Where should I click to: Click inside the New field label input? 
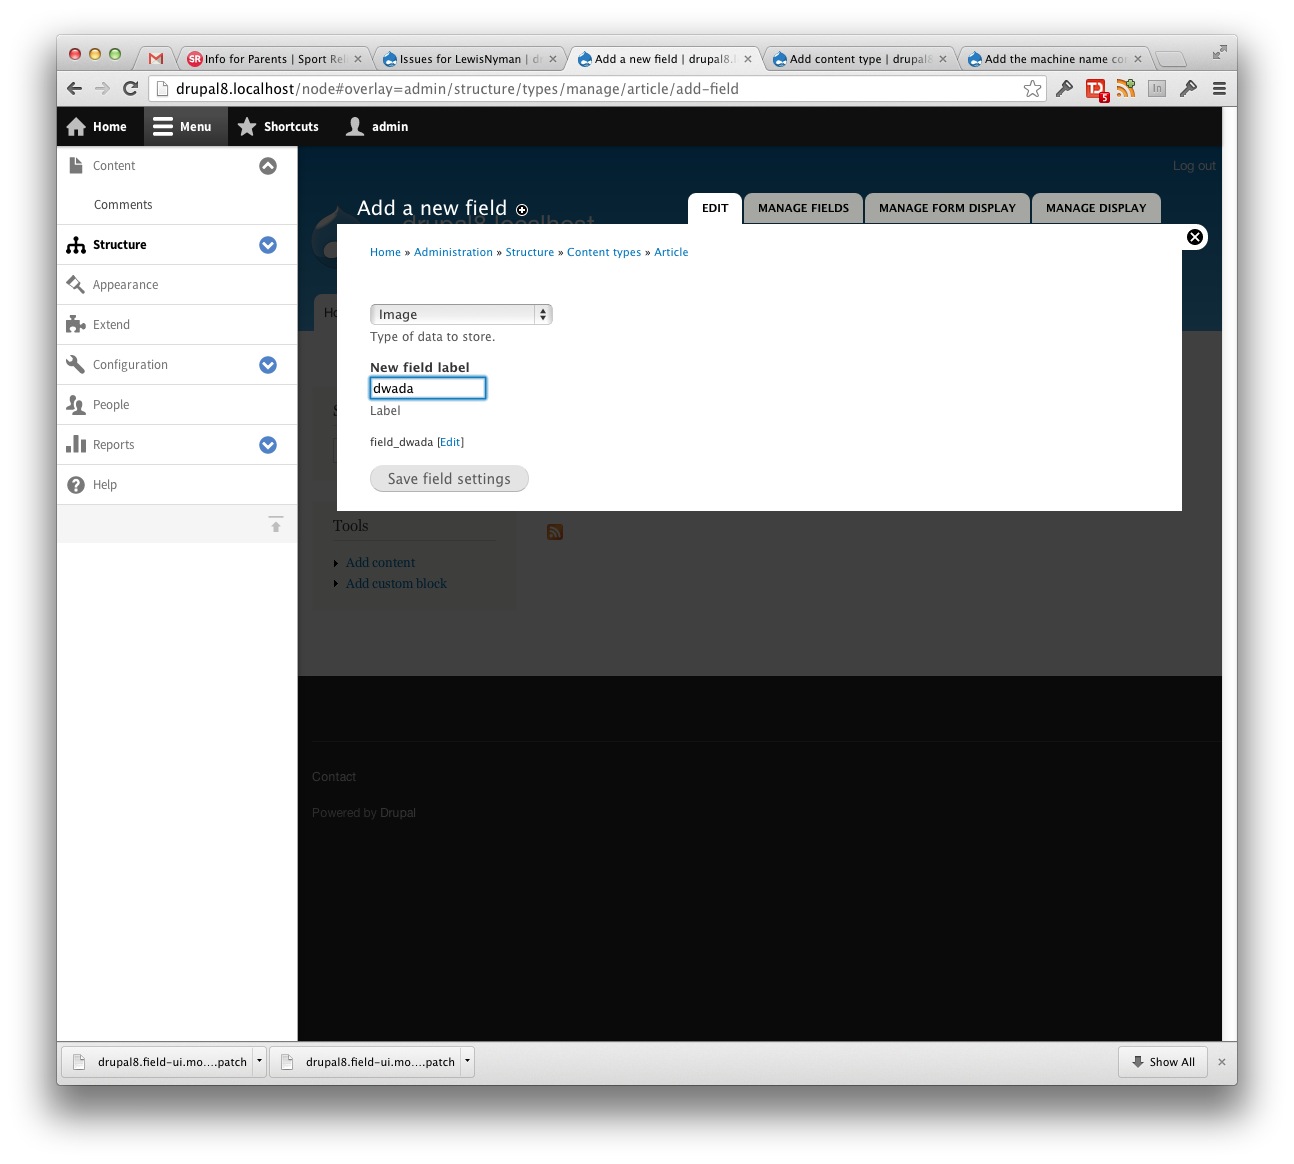pos(428,388)
